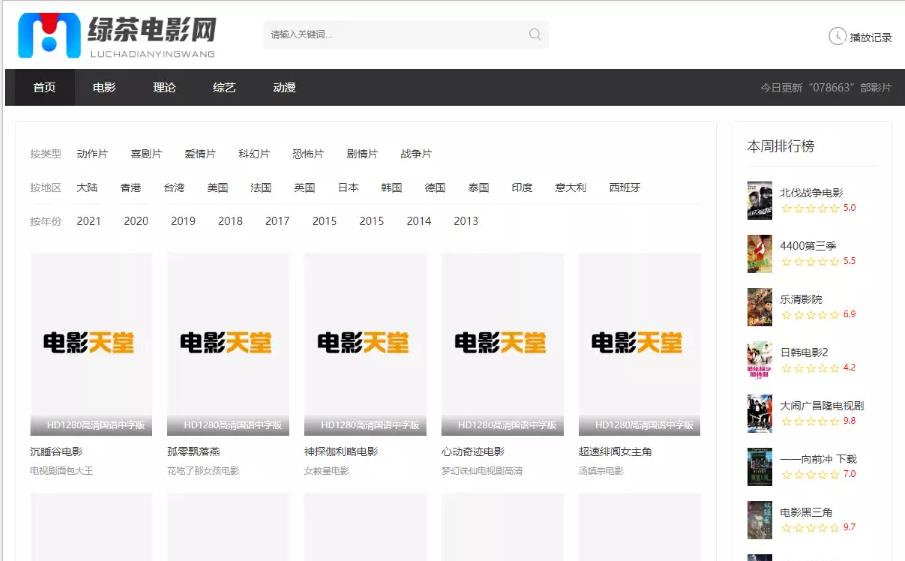
Task: Select region 日本
Action: (x=348, y=188)
